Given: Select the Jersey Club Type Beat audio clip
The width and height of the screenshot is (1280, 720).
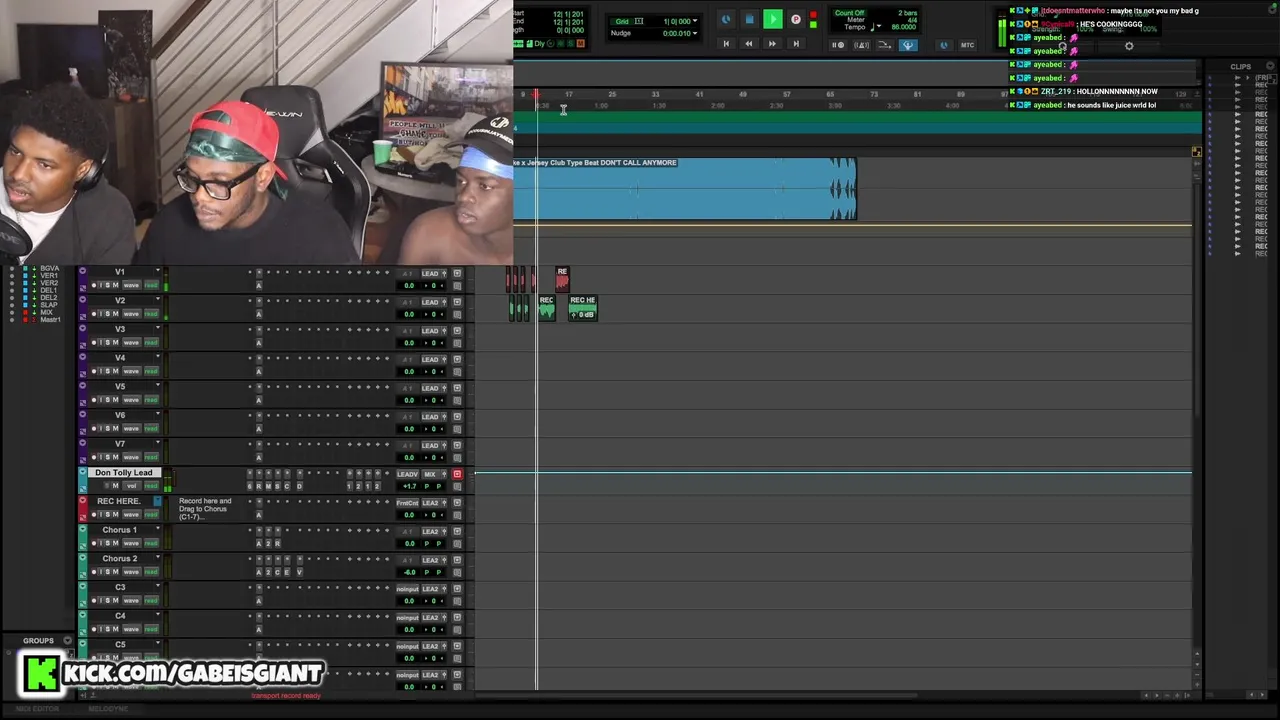Looking at the screenshot, I should click(x=685, y=189).
